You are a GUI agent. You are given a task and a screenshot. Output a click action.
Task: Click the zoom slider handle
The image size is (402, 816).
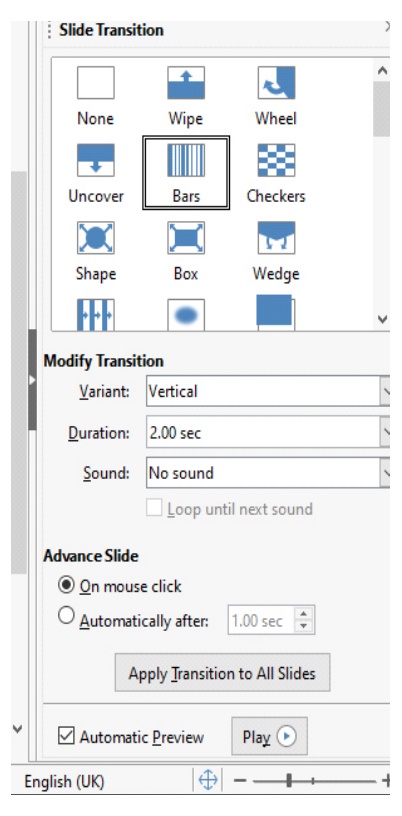pyautogui.click(x=289, y=780)
